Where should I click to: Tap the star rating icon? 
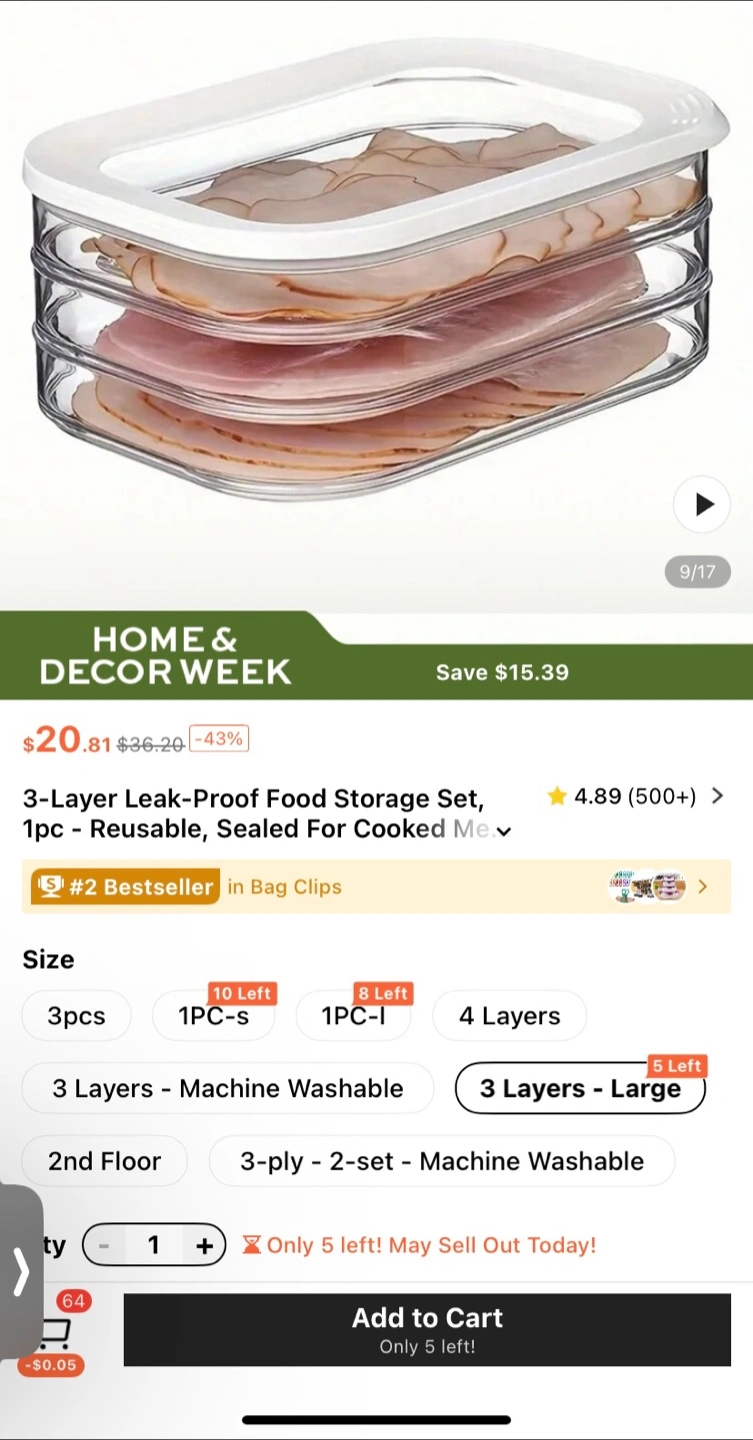[x=557, y=797]
